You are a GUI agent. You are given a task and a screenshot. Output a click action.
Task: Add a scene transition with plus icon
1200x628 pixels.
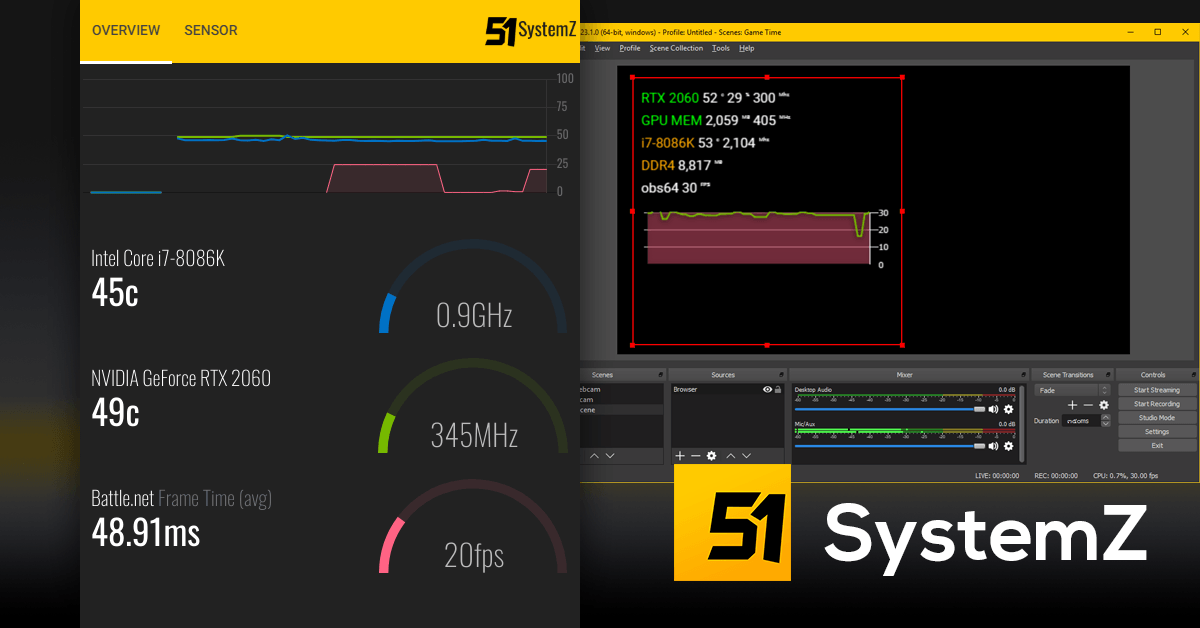[1072, 405]
